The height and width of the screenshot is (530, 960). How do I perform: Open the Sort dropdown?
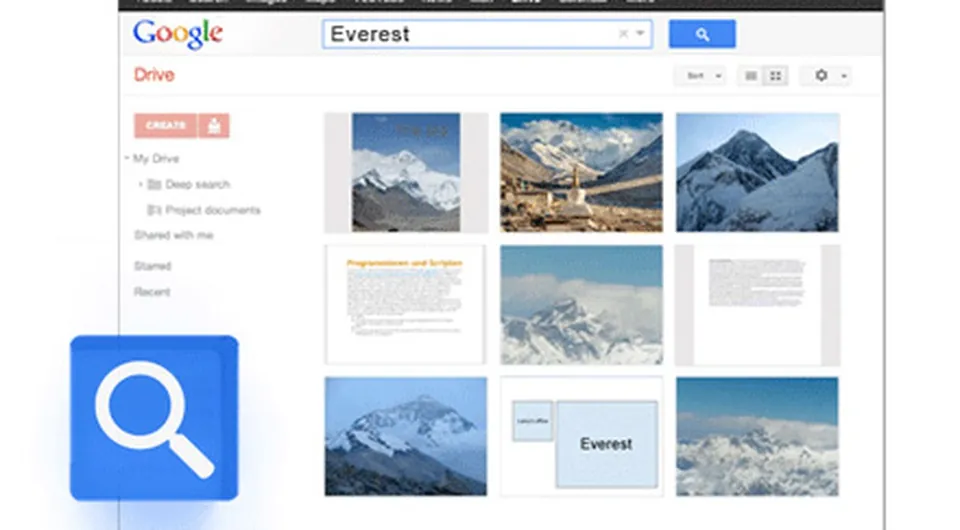[x=700, y=76]
